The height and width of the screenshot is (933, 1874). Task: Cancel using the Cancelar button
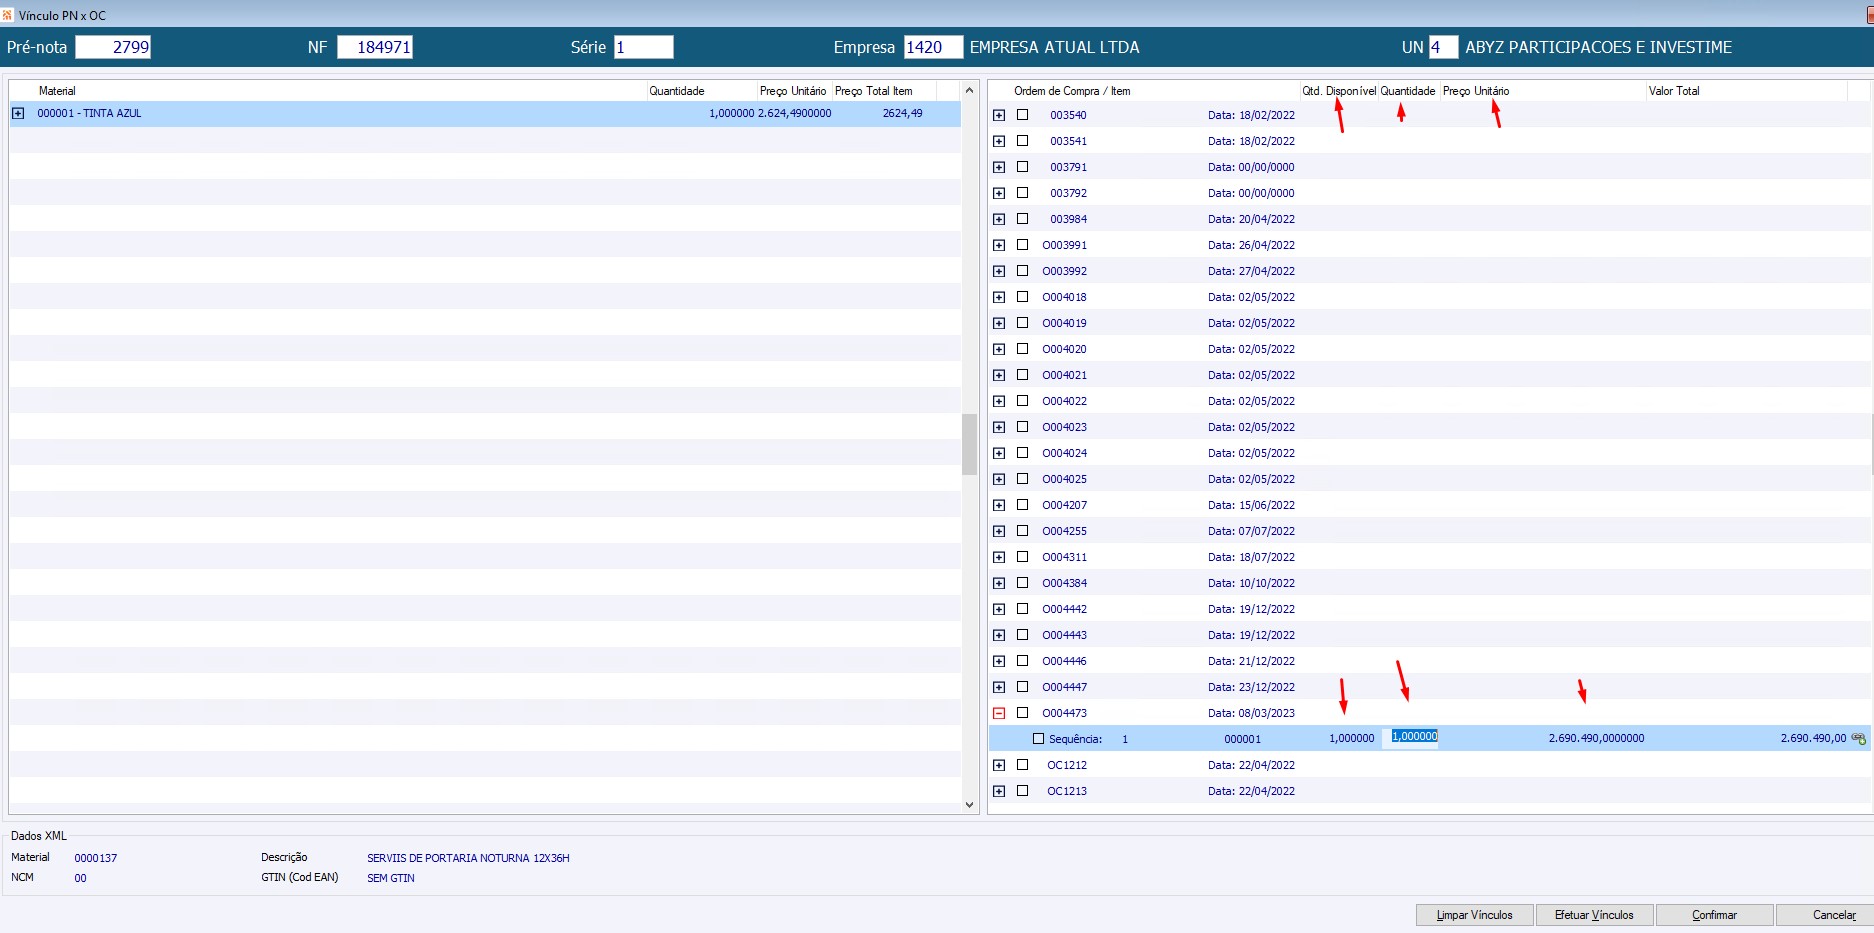[1825, 915]
